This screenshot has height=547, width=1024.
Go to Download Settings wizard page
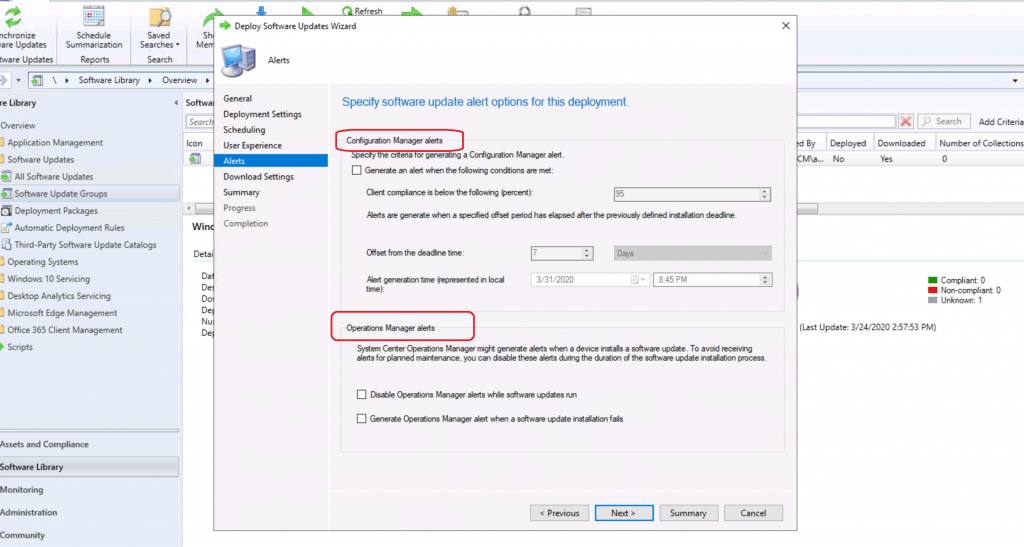pos(259,177)
